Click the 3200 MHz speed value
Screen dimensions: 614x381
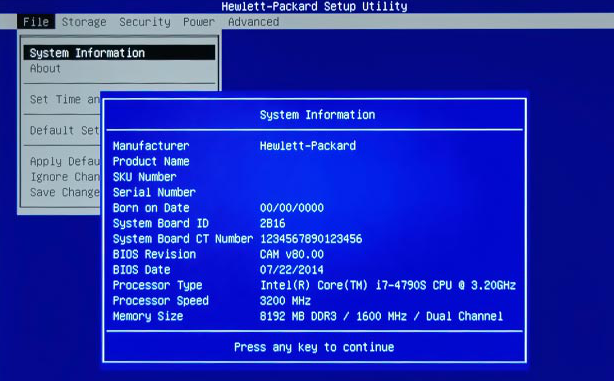285,301
